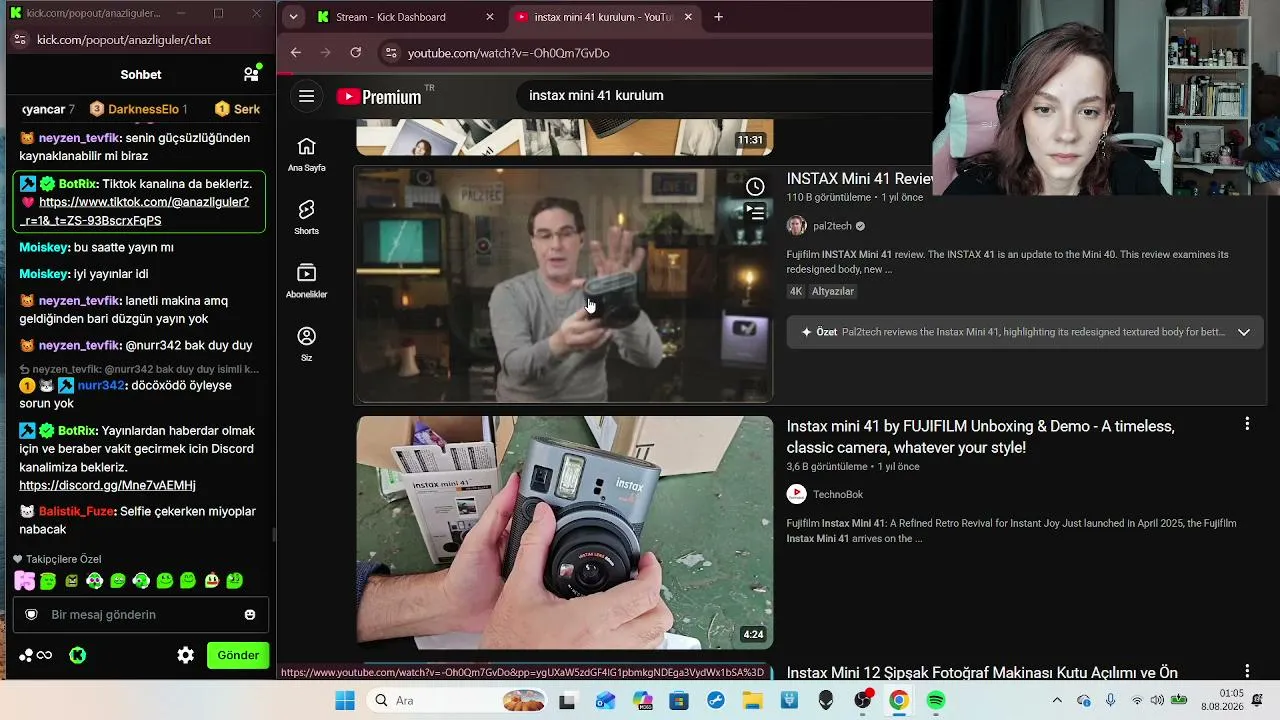Open the Siz profile section
The width and height of the screenshot is (1280, 720).
point(307,344)
